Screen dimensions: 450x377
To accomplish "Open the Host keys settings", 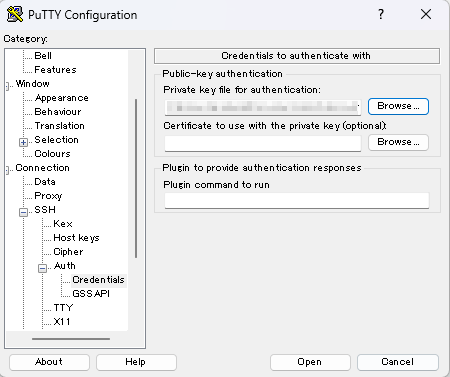I will [x=76, y=238].
